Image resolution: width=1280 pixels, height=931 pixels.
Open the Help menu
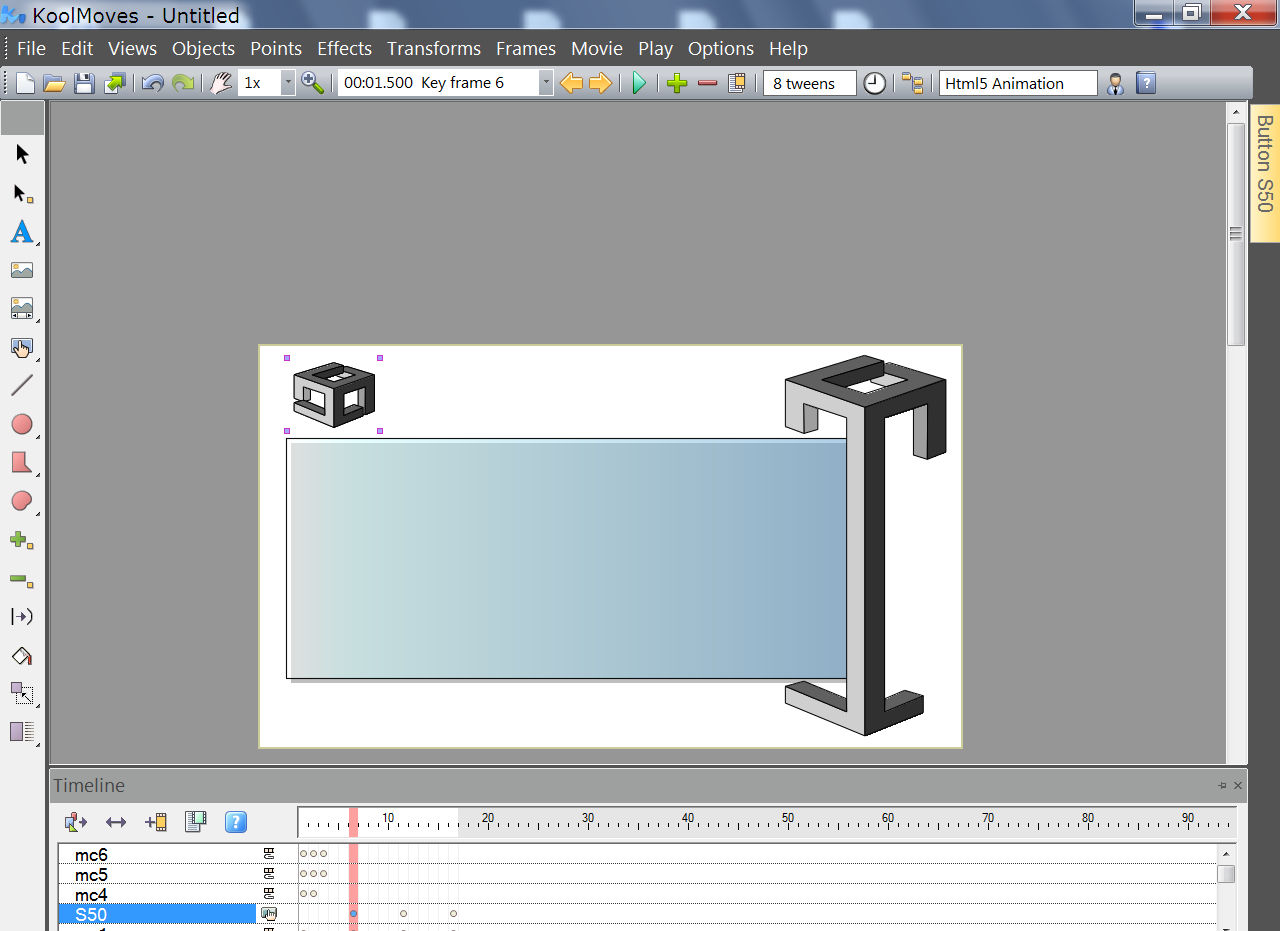[x=788, y=49]
